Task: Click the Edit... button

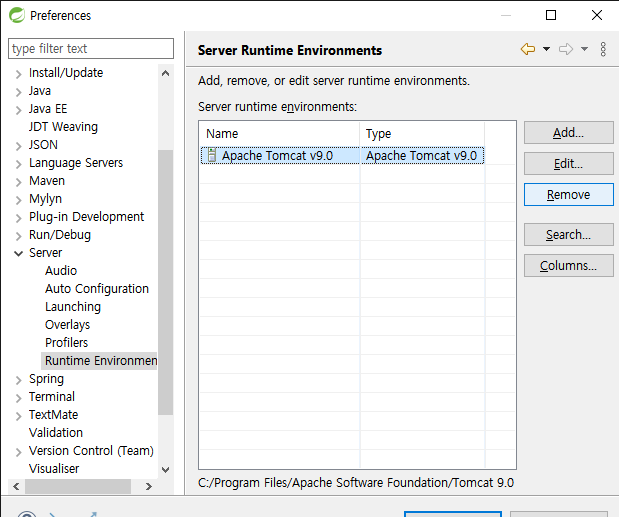Action: click(568, 163)
